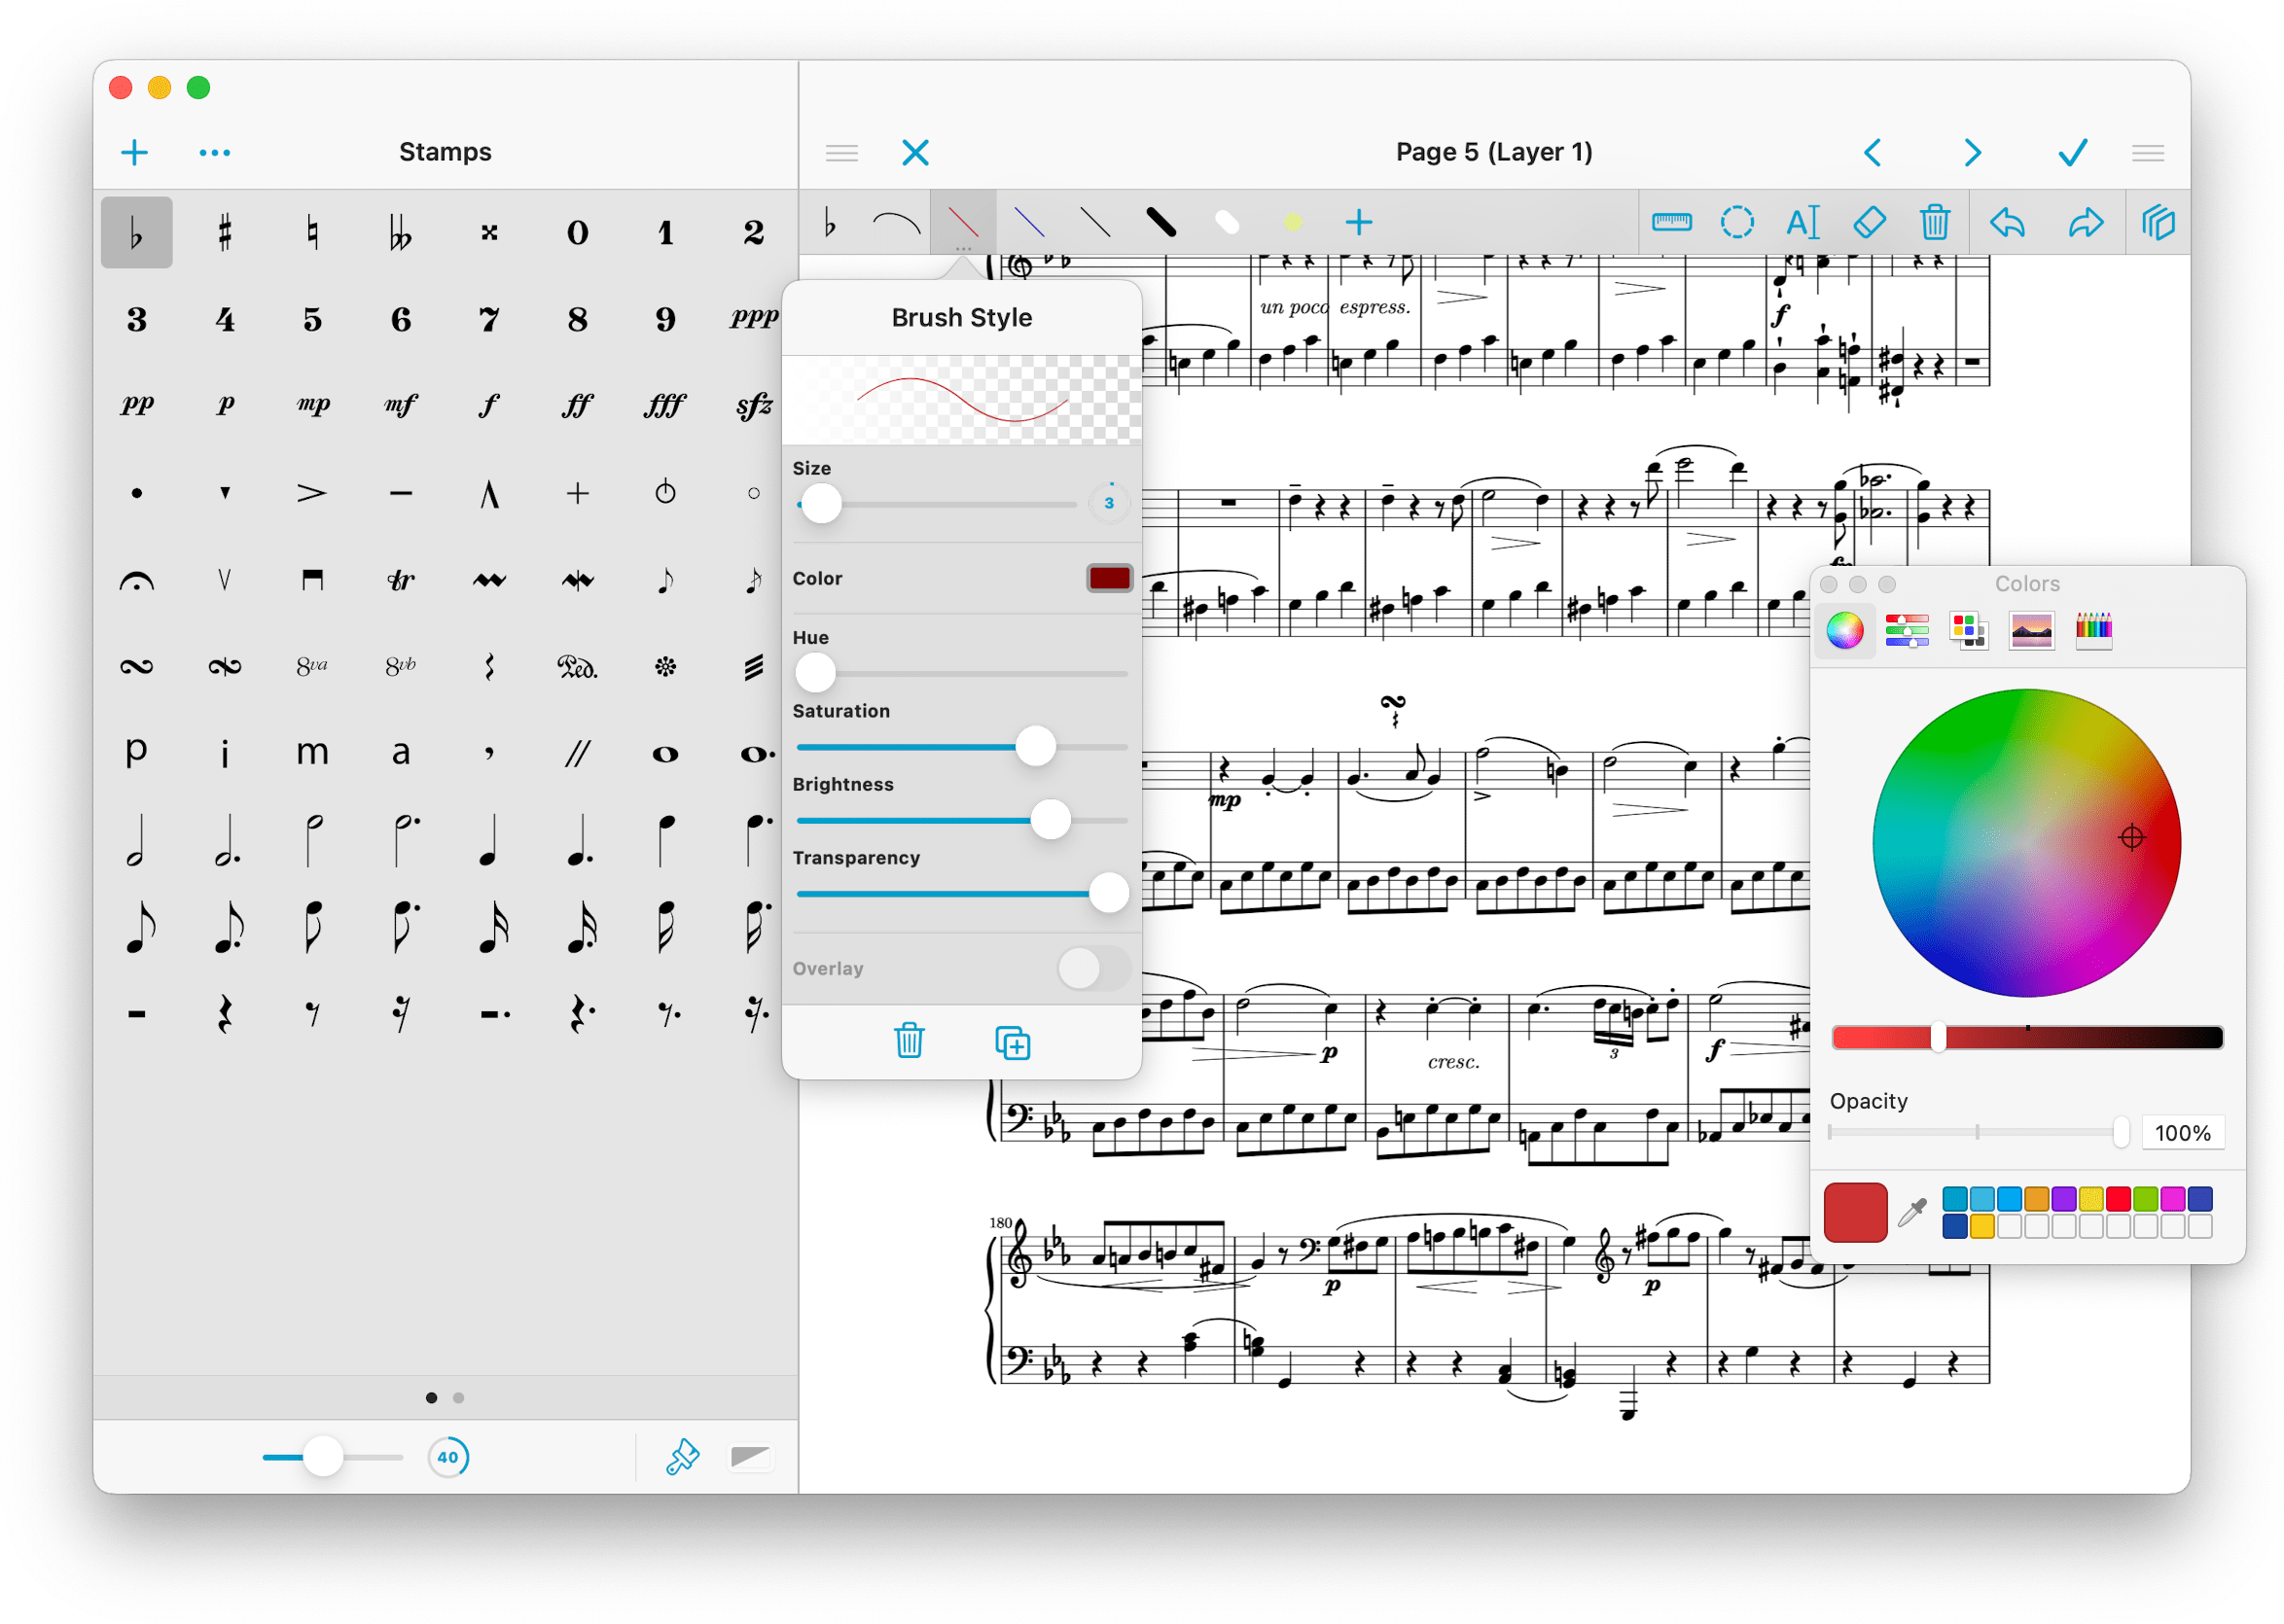This screenshot has height=1624, width=2284.
Task: Open the layers icon in toolbar
Action: 2158,222
